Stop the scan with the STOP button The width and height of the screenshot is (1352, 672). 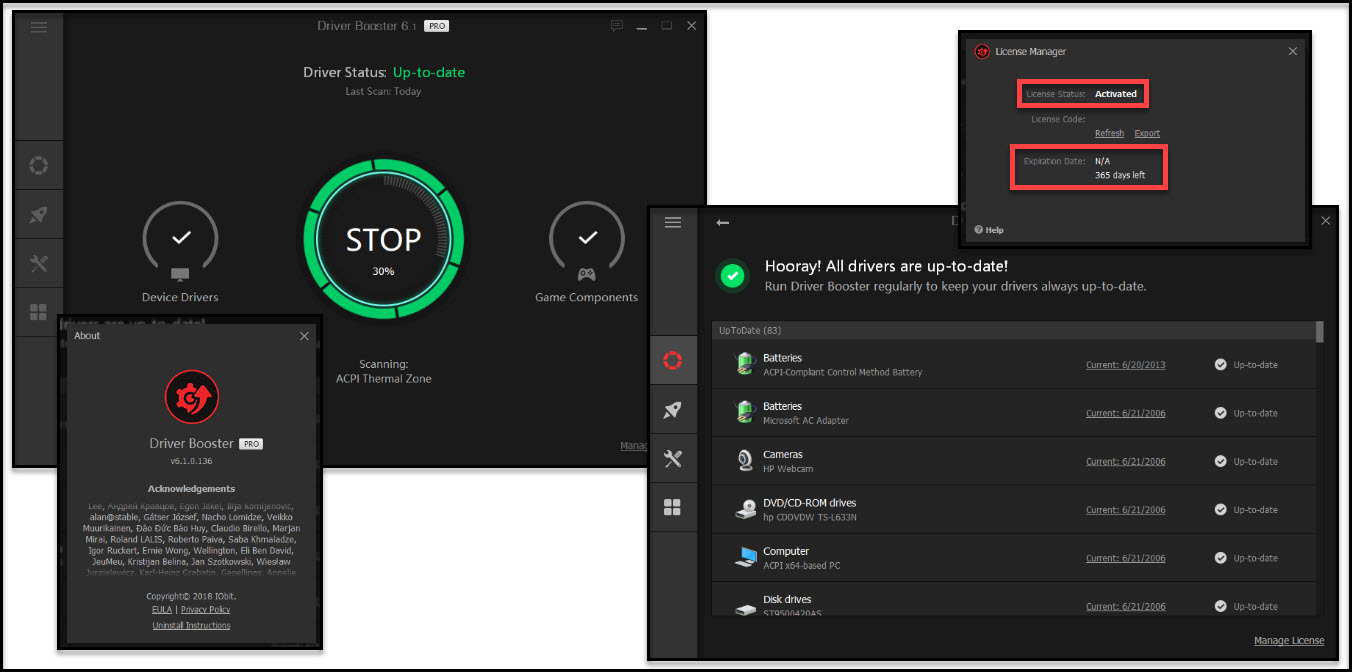(x=384, y=242)
